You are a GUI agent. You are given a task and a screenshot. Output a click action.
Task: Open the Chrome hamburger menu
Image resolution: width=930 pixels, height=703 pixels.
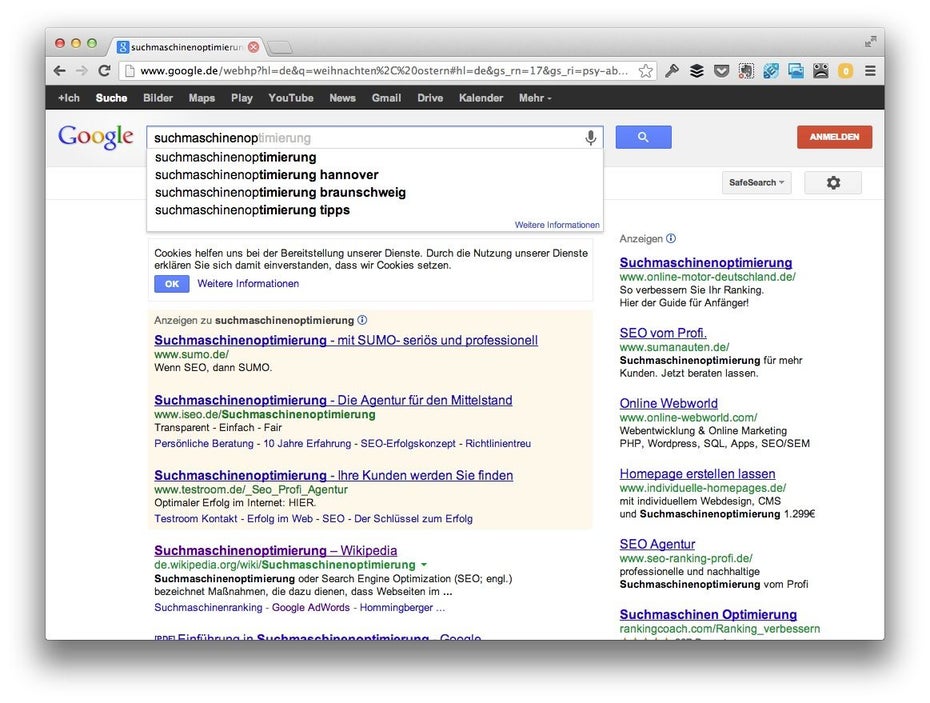(870, 71)
